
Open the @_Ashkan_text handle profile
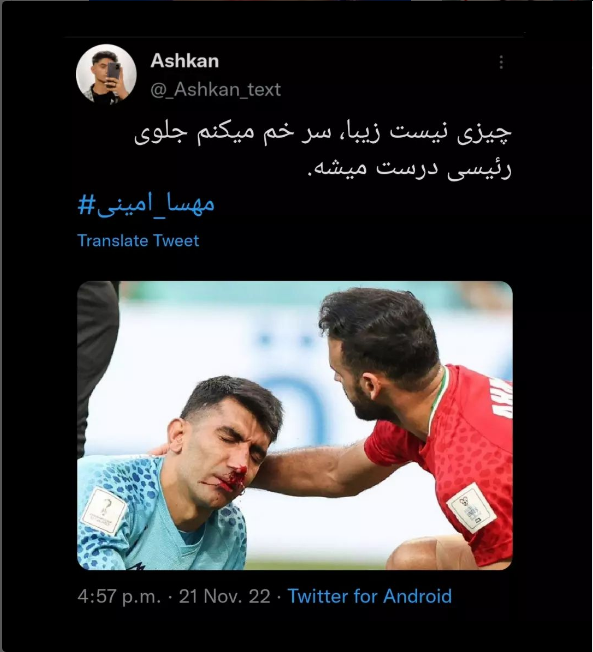(215, 89)
